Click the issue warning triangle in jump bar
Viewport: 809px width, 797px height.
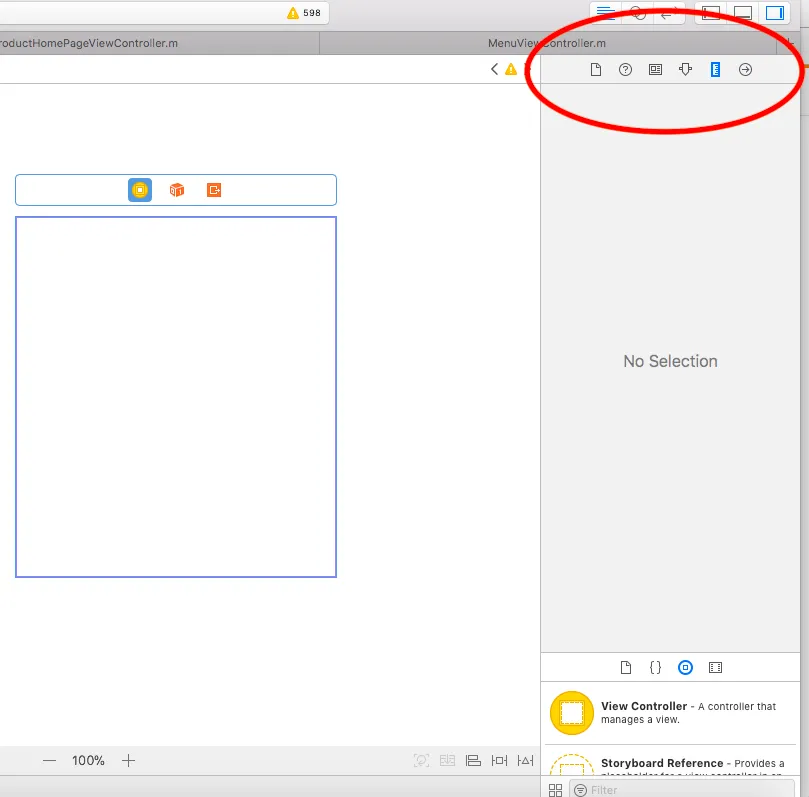coord(511,69)
